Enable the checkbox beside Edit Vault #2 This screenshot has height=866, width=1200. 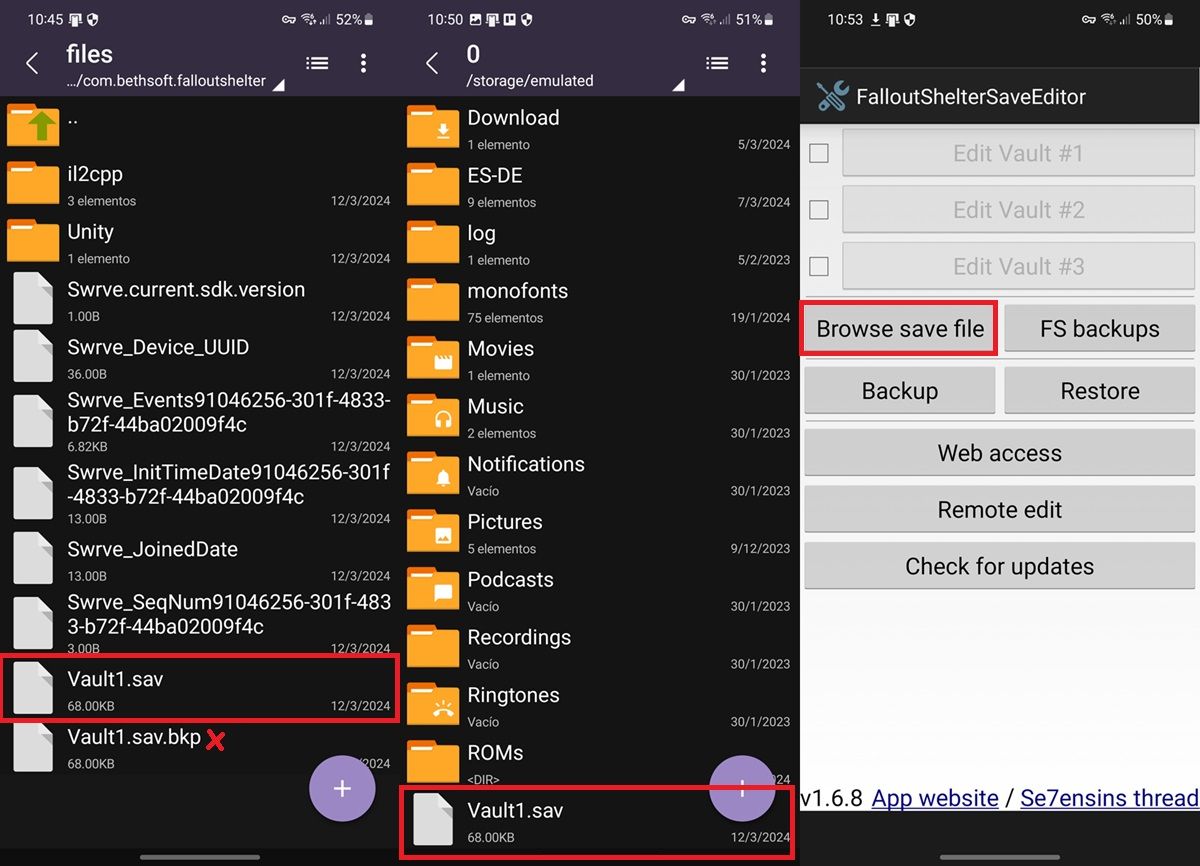(818, 210)
